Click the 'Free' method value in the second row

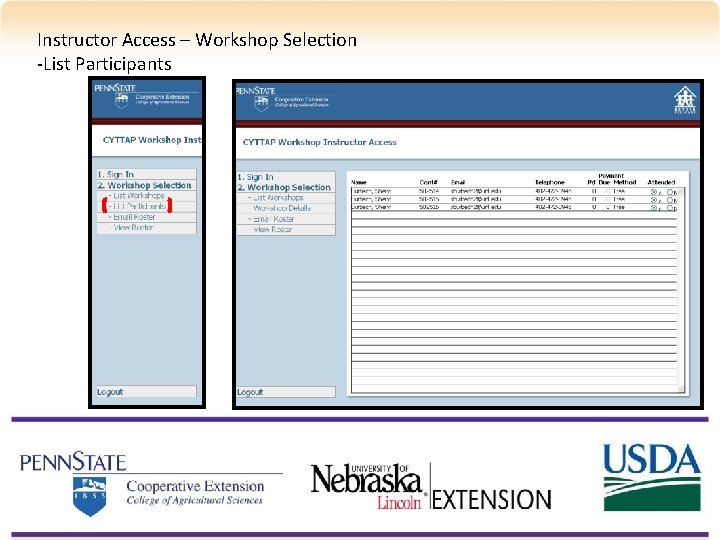click(619, 199)
